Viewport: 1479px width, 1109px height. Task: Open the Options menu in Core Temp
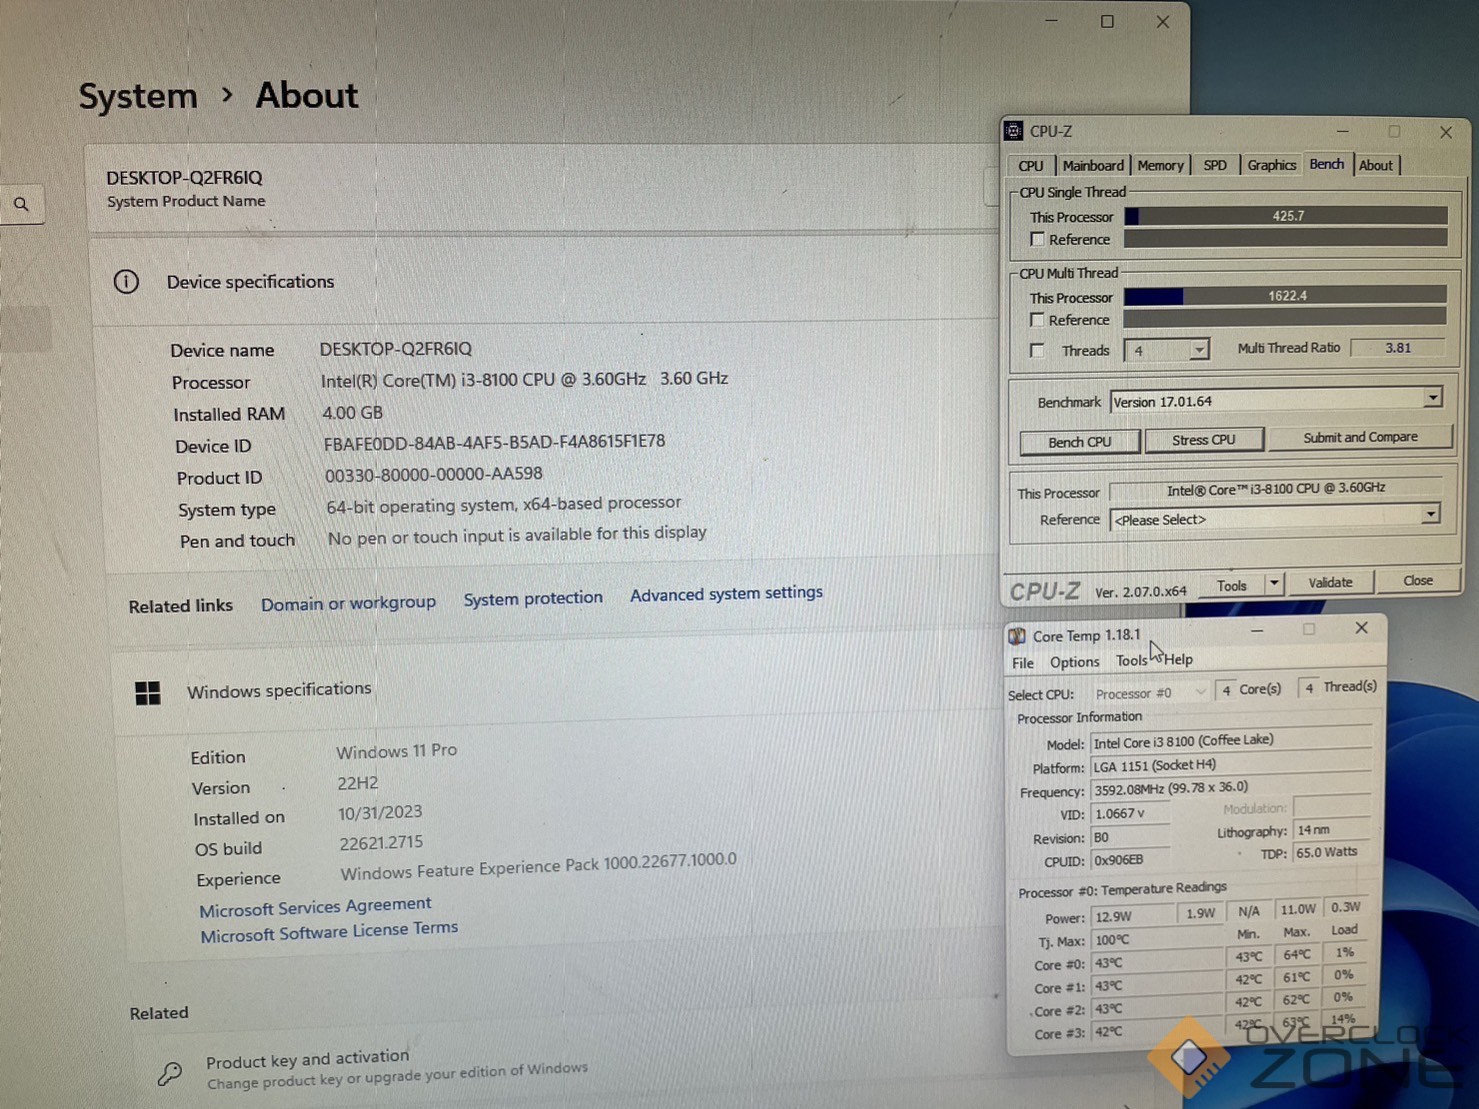pyautogui.click(x=1075, y=662)
